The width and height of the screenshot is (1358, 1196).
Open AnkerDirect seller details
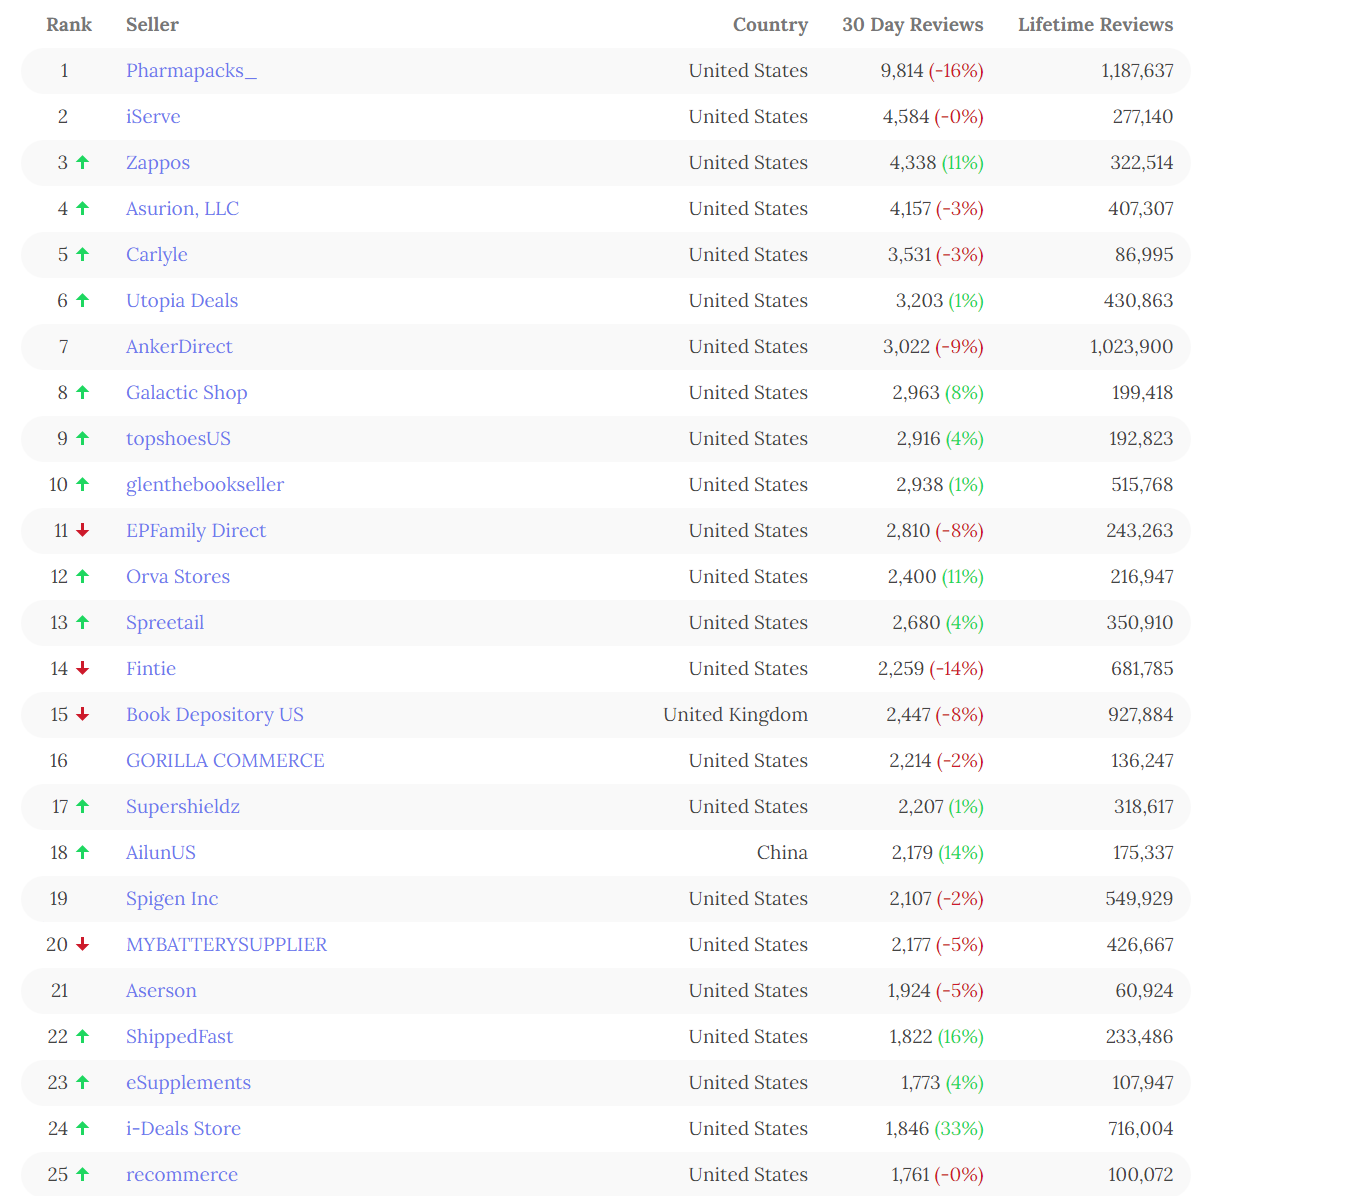pyautogui.click(x=179, y=347)
